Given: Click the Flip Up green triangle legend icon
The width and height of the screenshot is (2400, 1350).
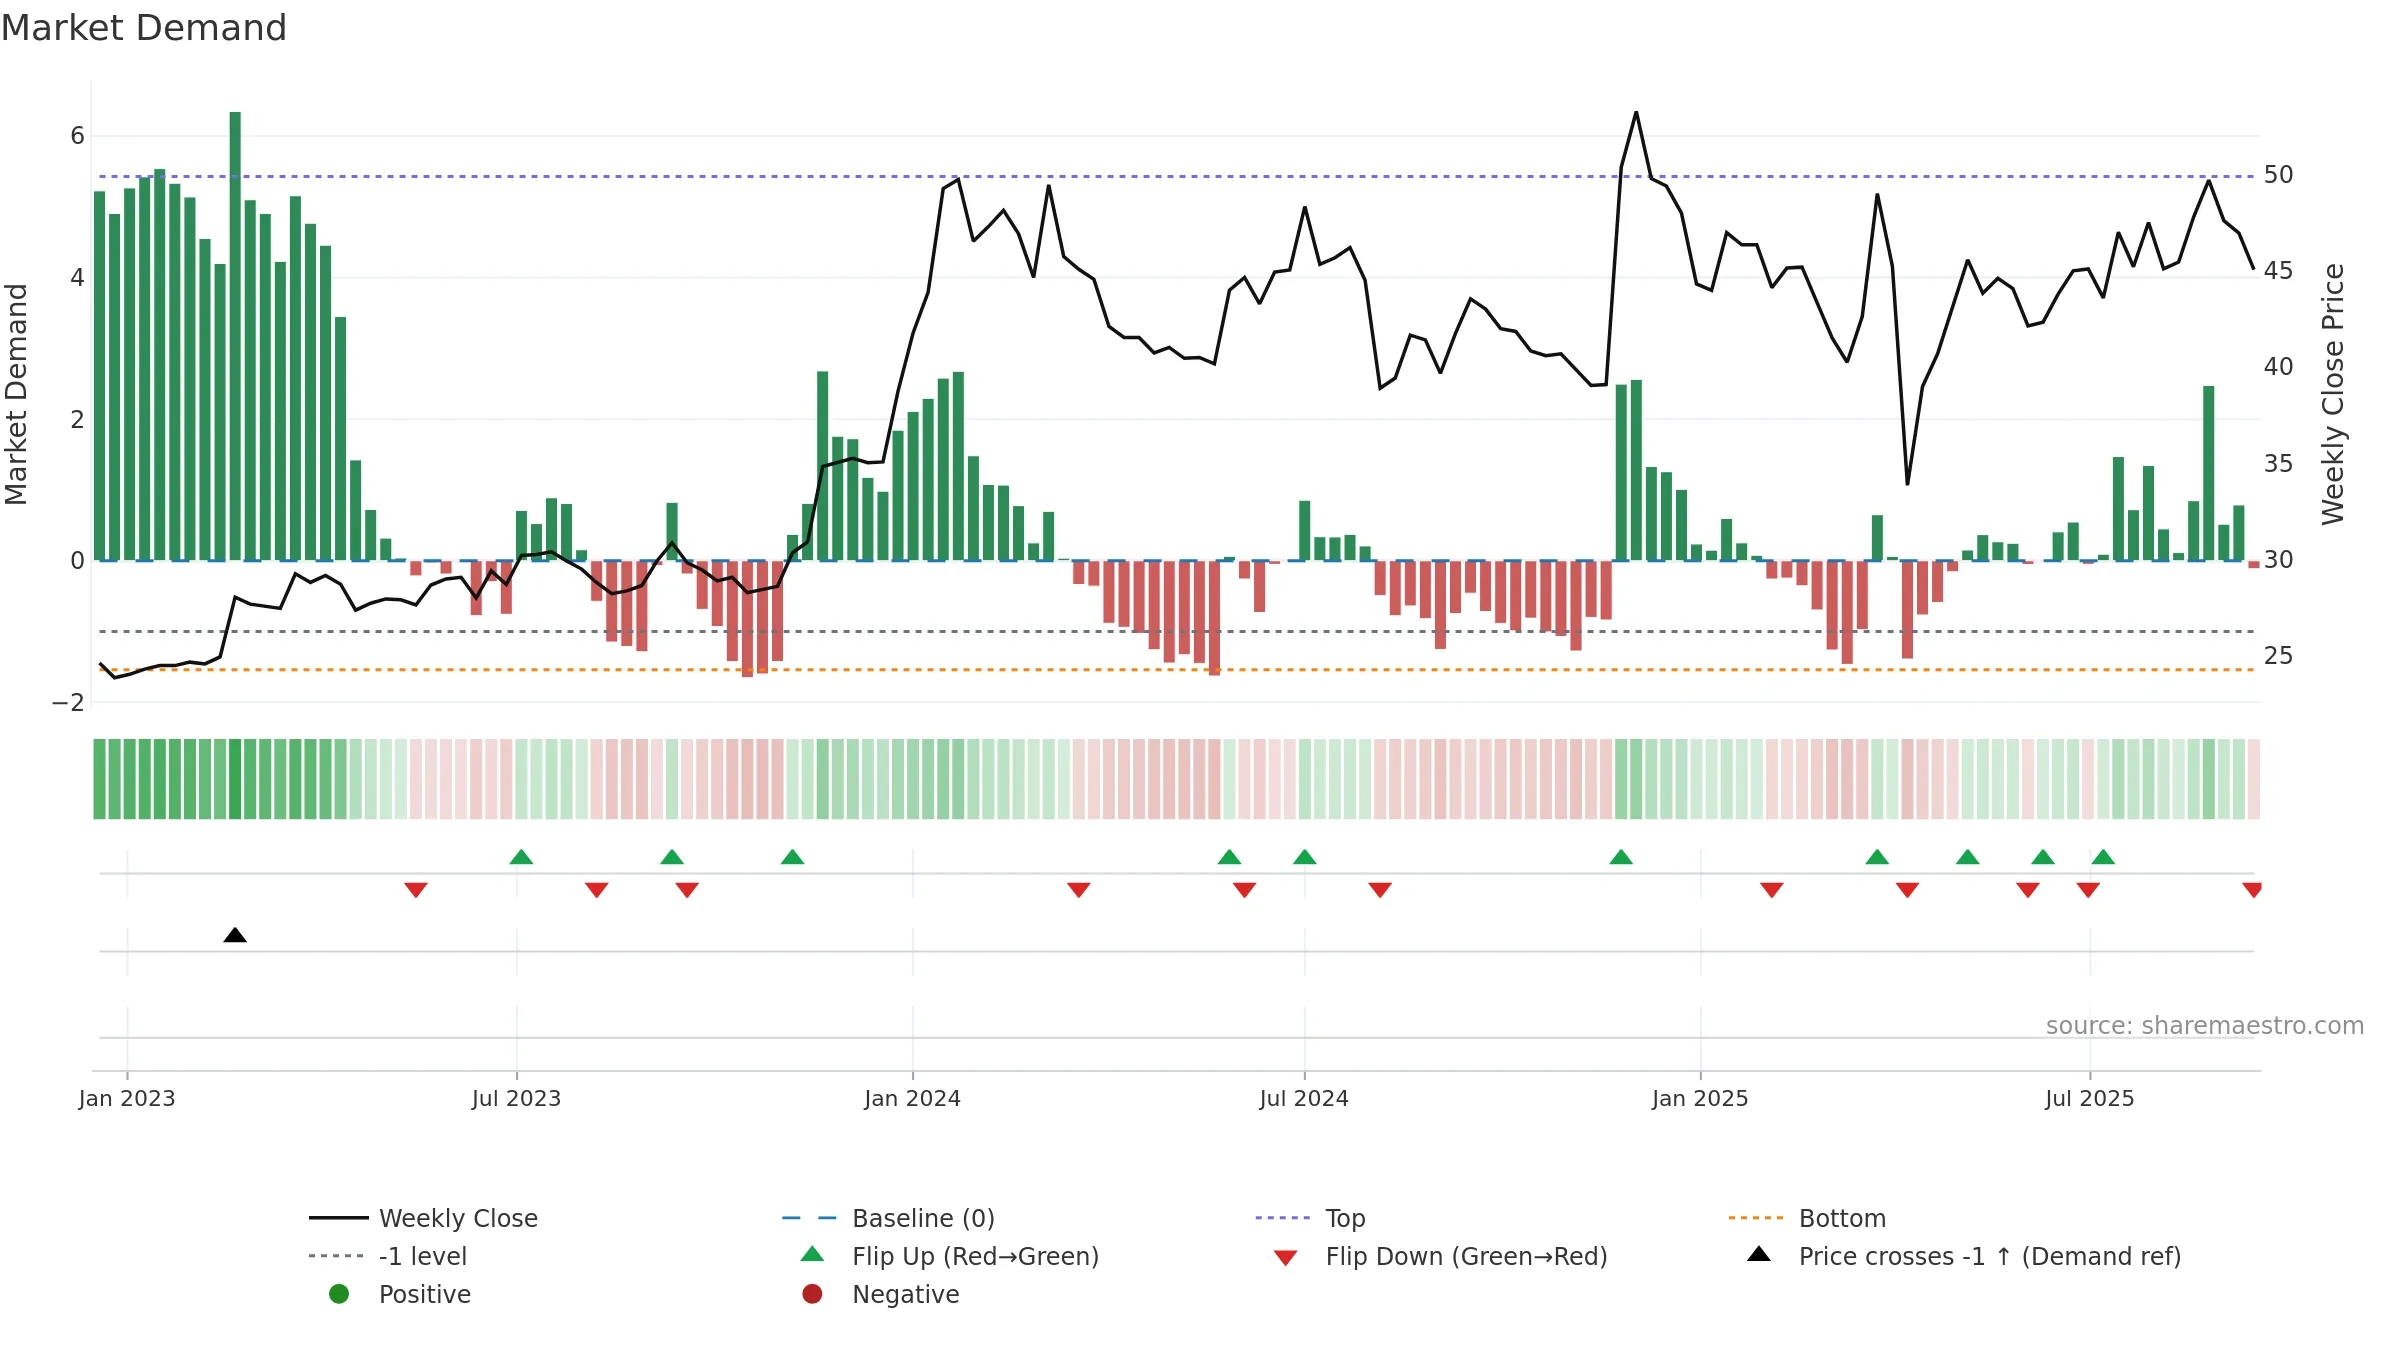Looking at the screenshot, I should pos(813,1254).
